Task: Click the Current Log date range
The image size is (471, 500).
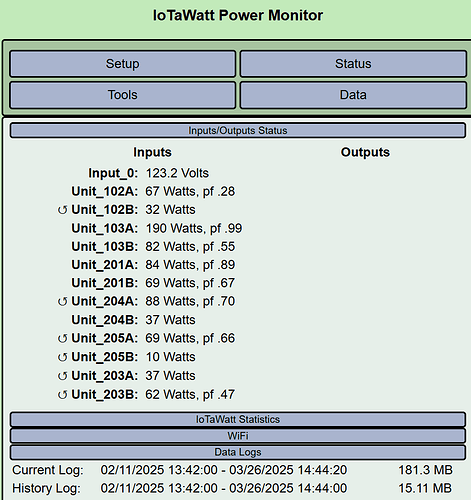Action: pos(224,470)
